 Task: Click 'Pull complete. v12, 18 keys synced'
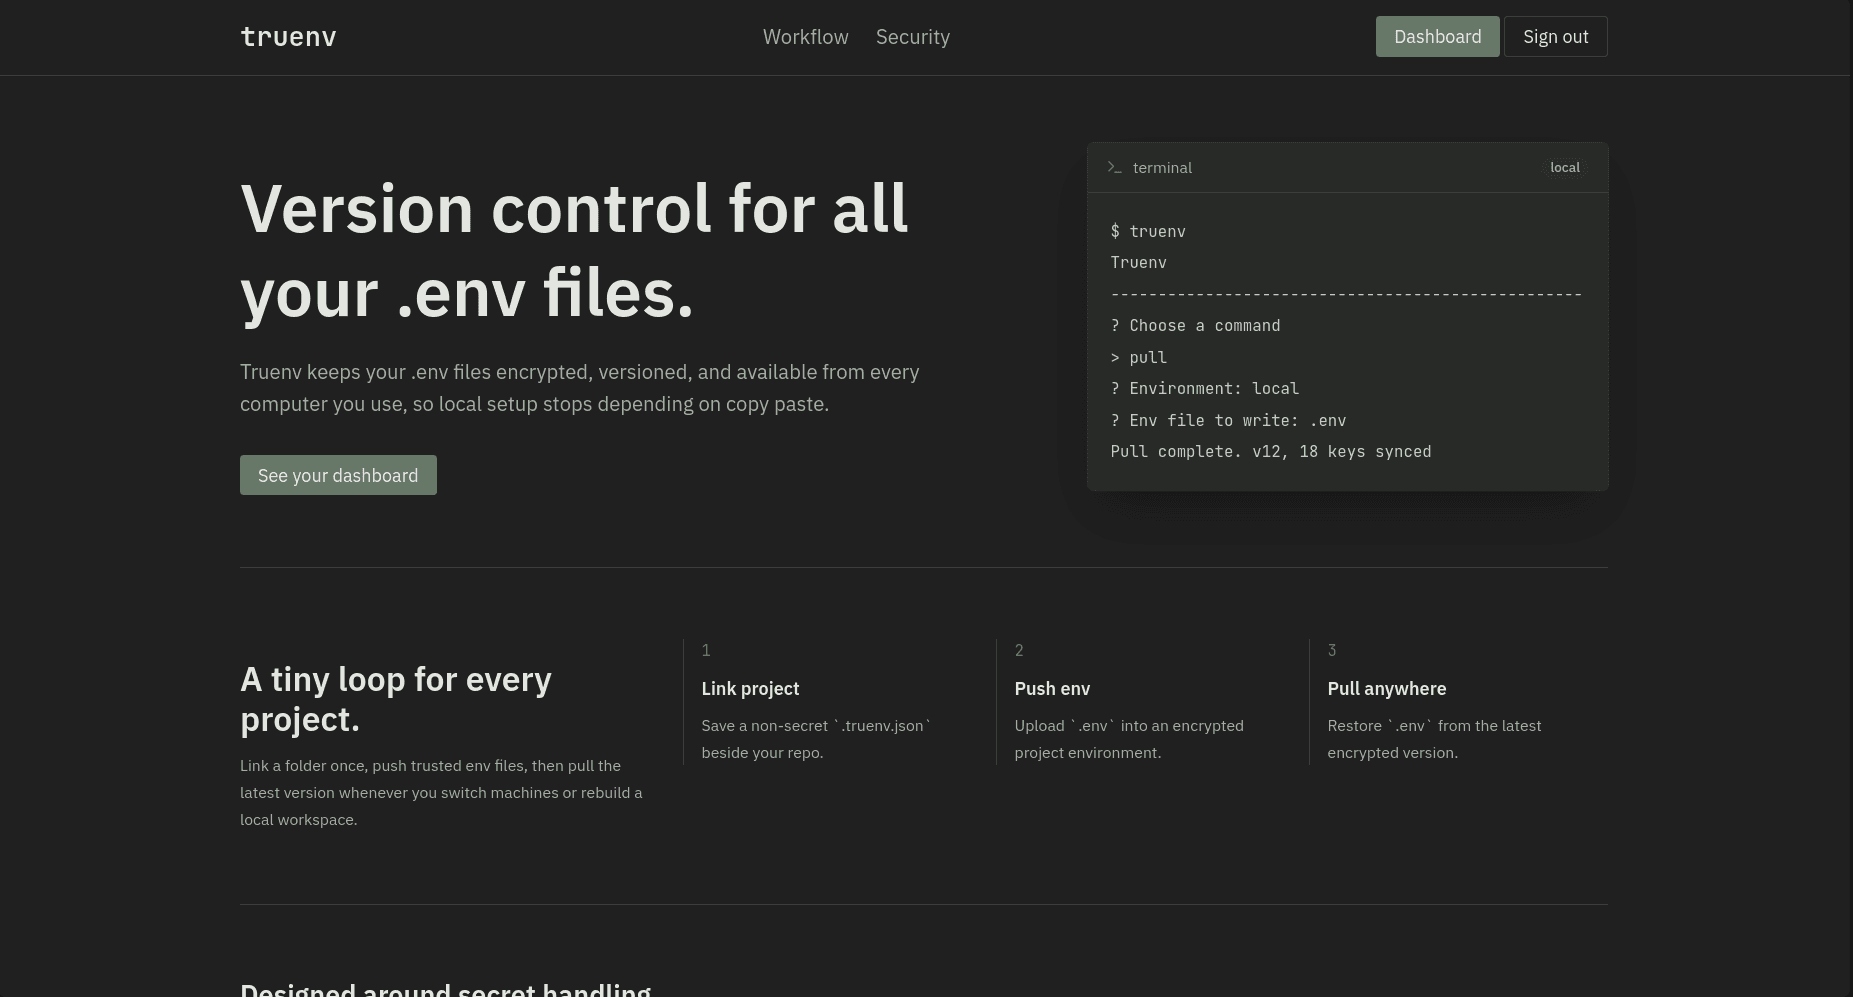[1271, 451]
